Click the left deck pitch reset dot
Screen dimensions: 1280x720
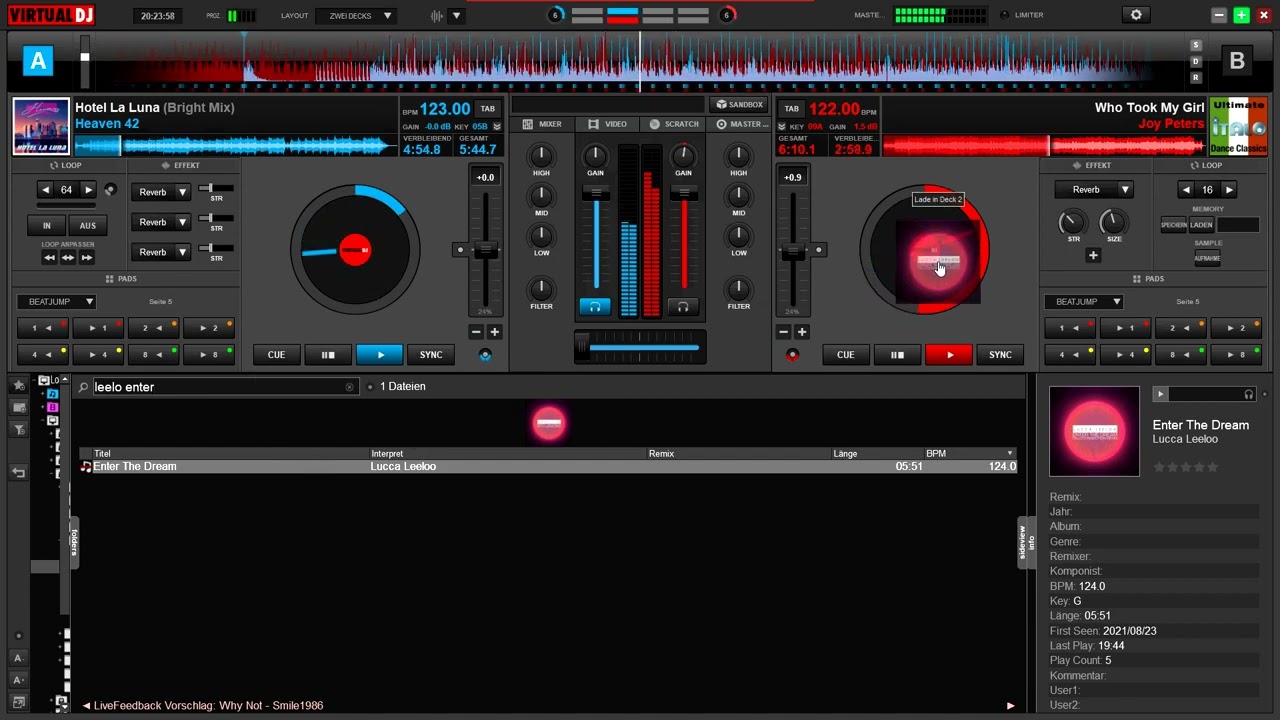point(460,250)
